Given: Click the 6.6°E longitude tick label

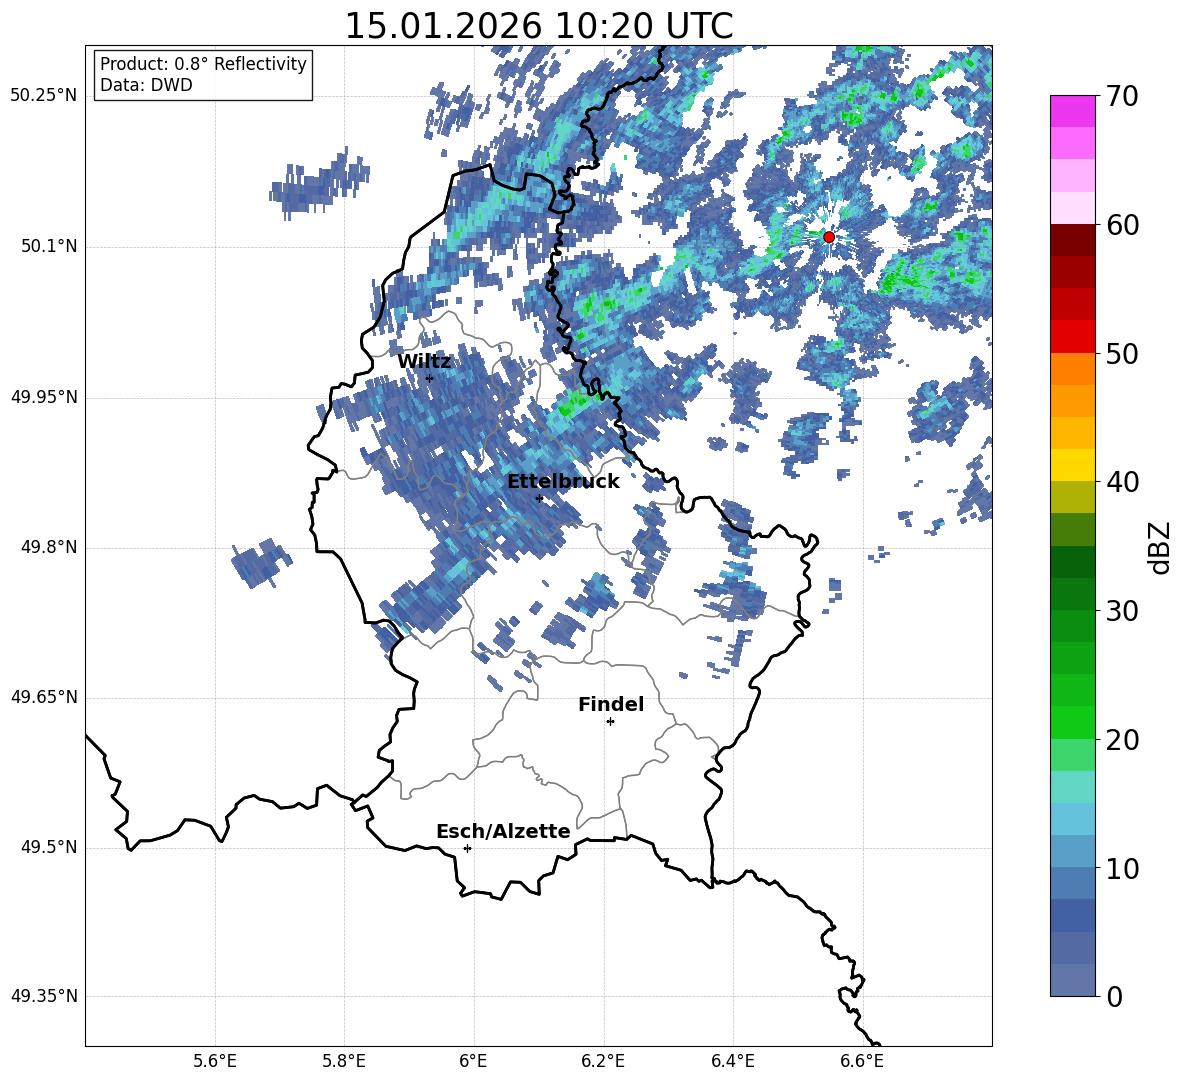Looking at the screenshot, I should pos(862,1061).
